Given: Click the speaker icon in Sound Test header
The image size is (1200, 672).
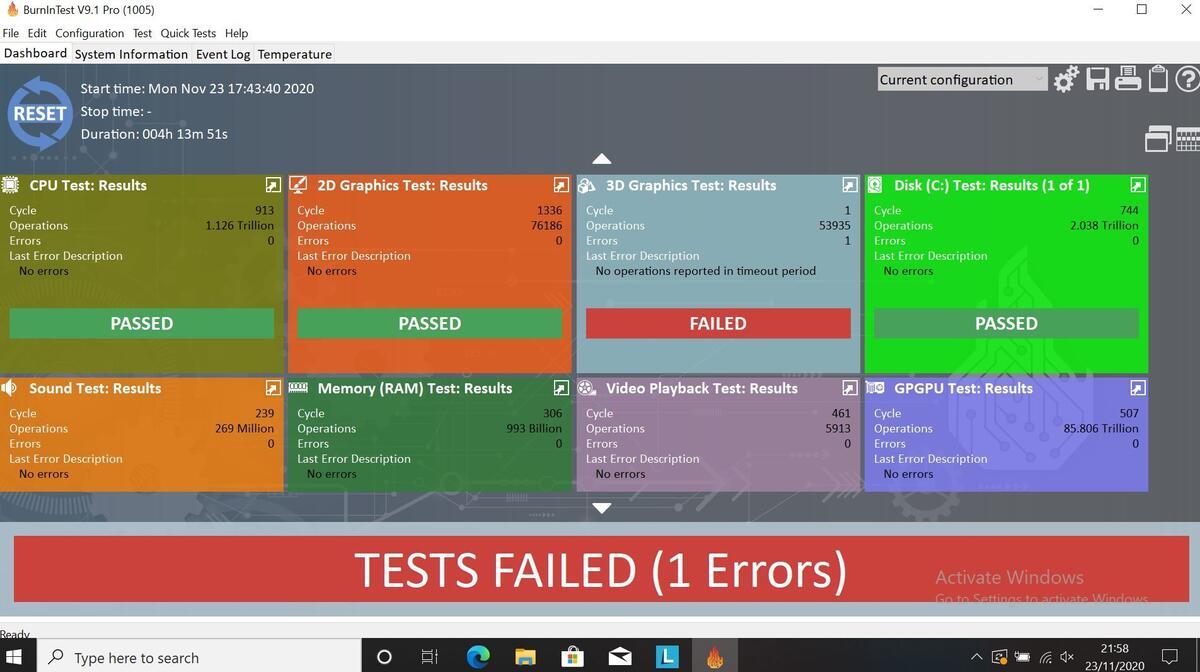Looking at the screenshot, I should 11,388.
